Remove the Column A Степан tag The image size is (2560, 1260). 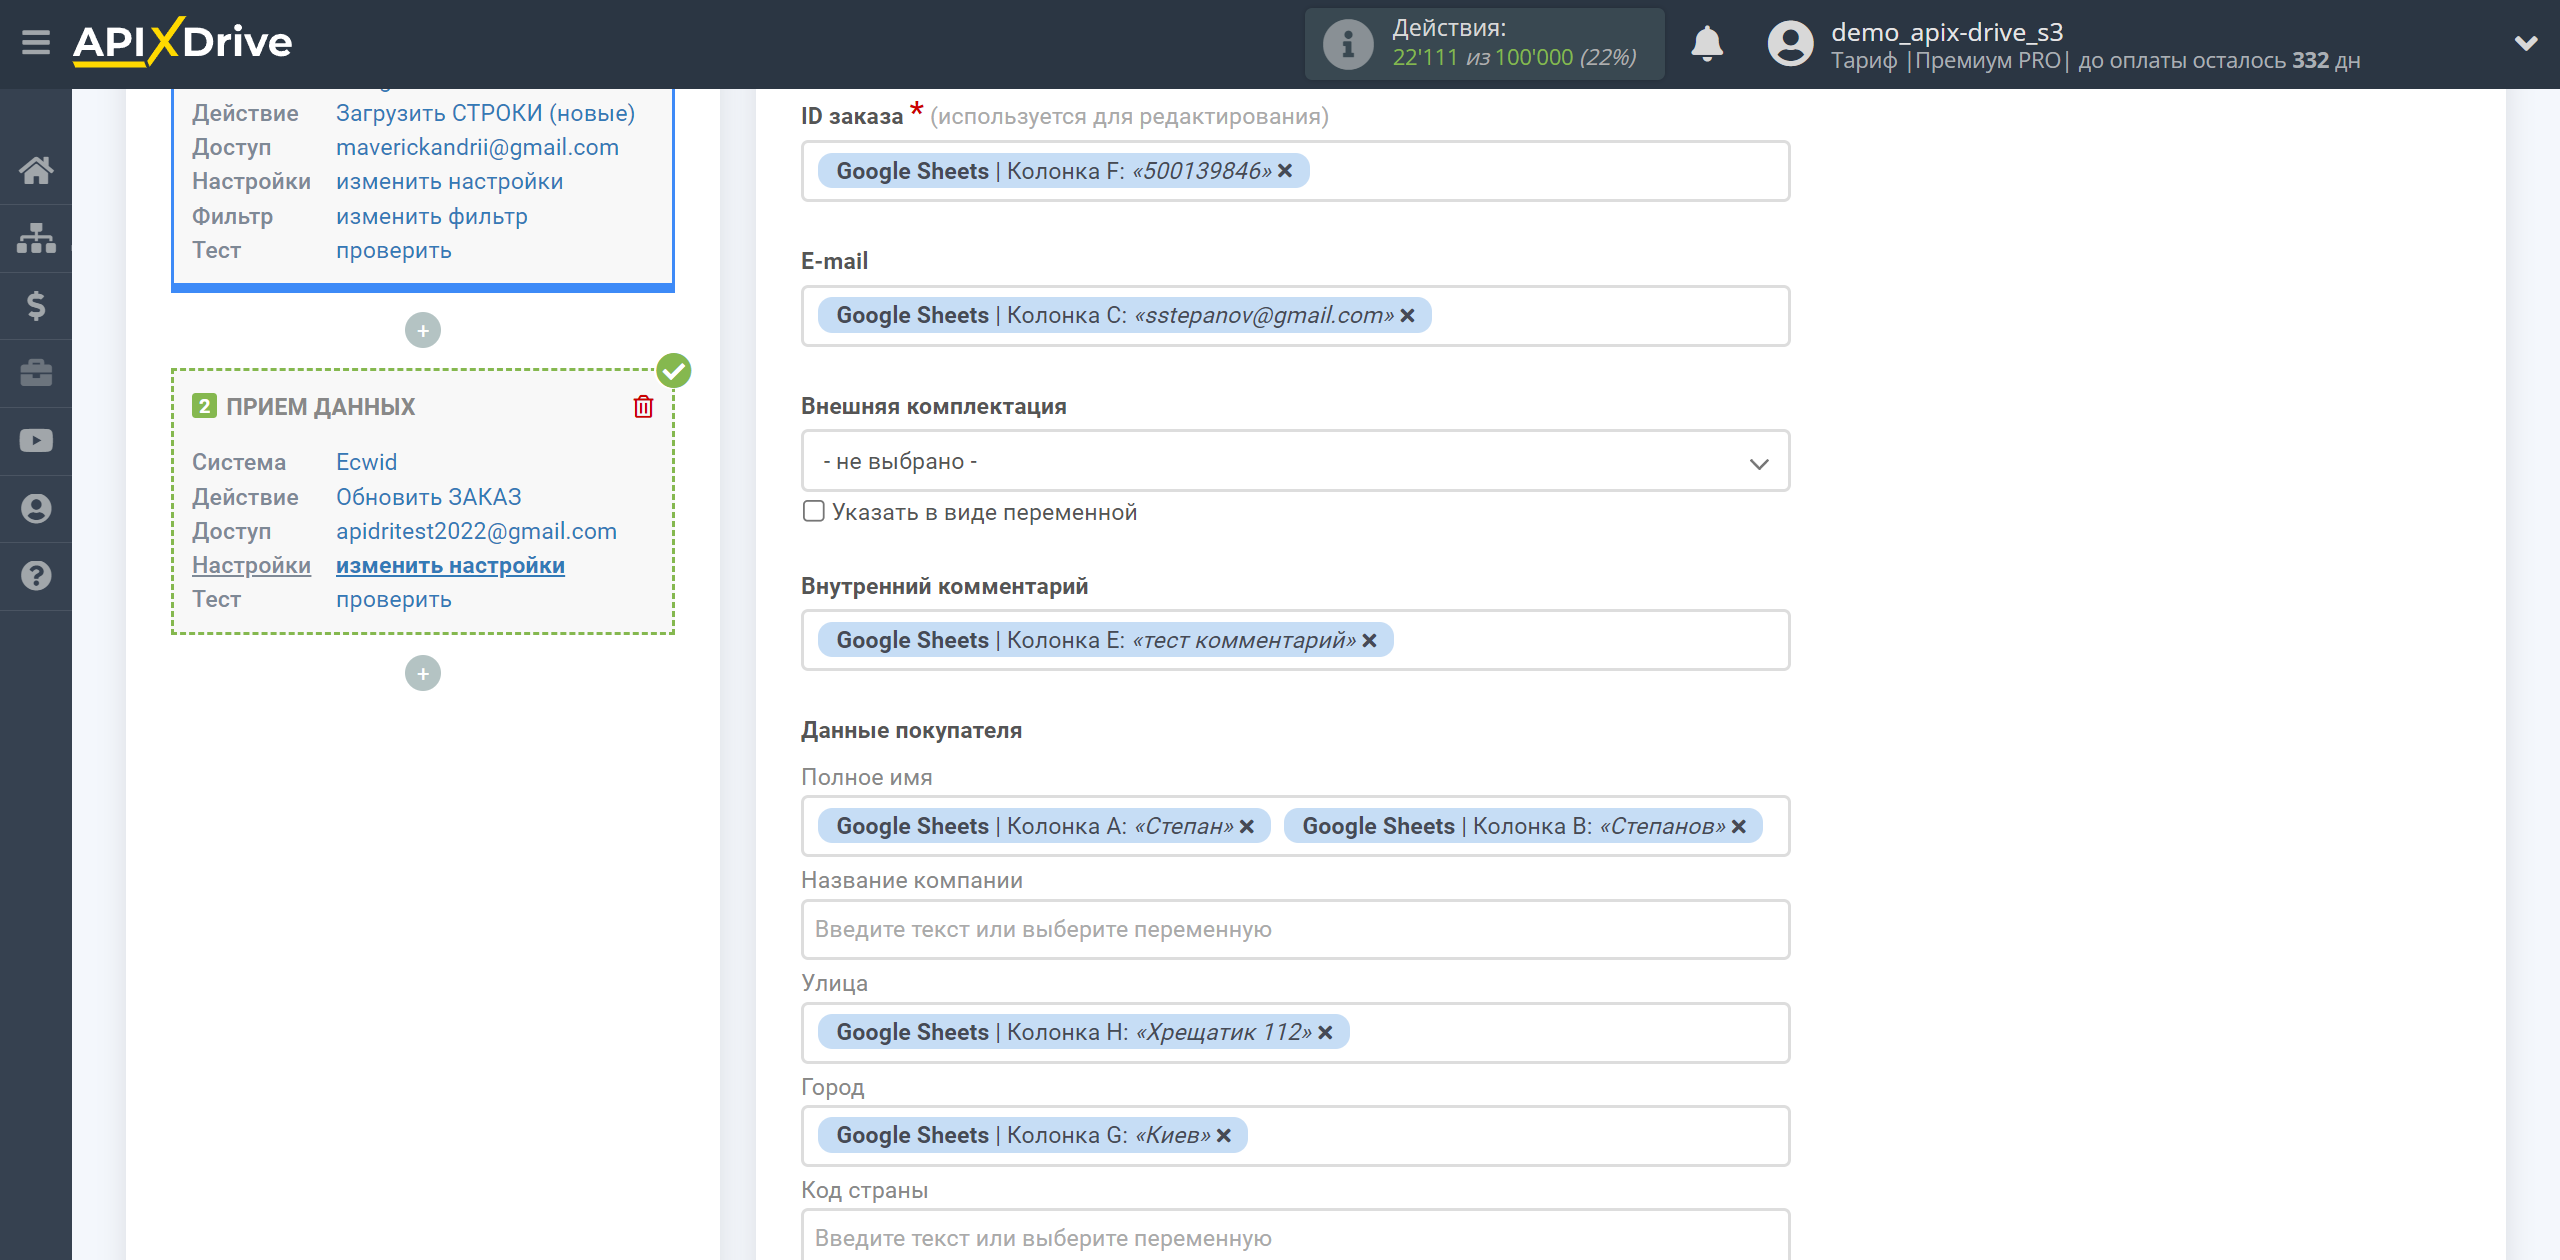pos(1247,826)
